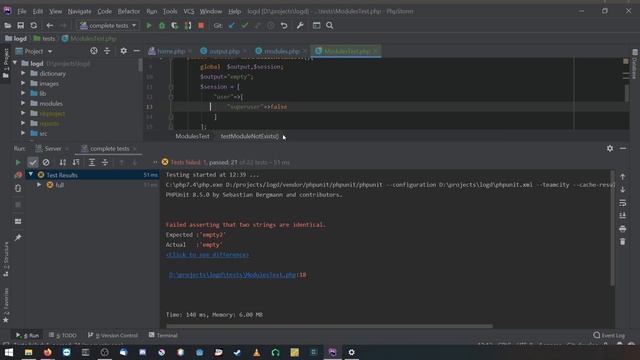Click the Synchronize/reload icon
The width and height of the screenshot is (640, 360).
[33, 25]
